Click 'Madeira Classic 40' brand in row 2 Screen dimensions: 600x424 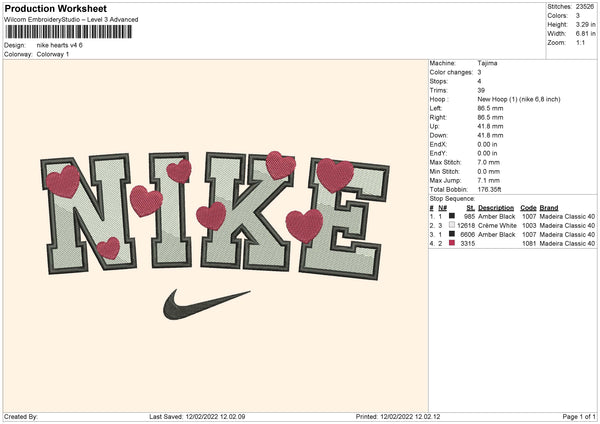567,225
